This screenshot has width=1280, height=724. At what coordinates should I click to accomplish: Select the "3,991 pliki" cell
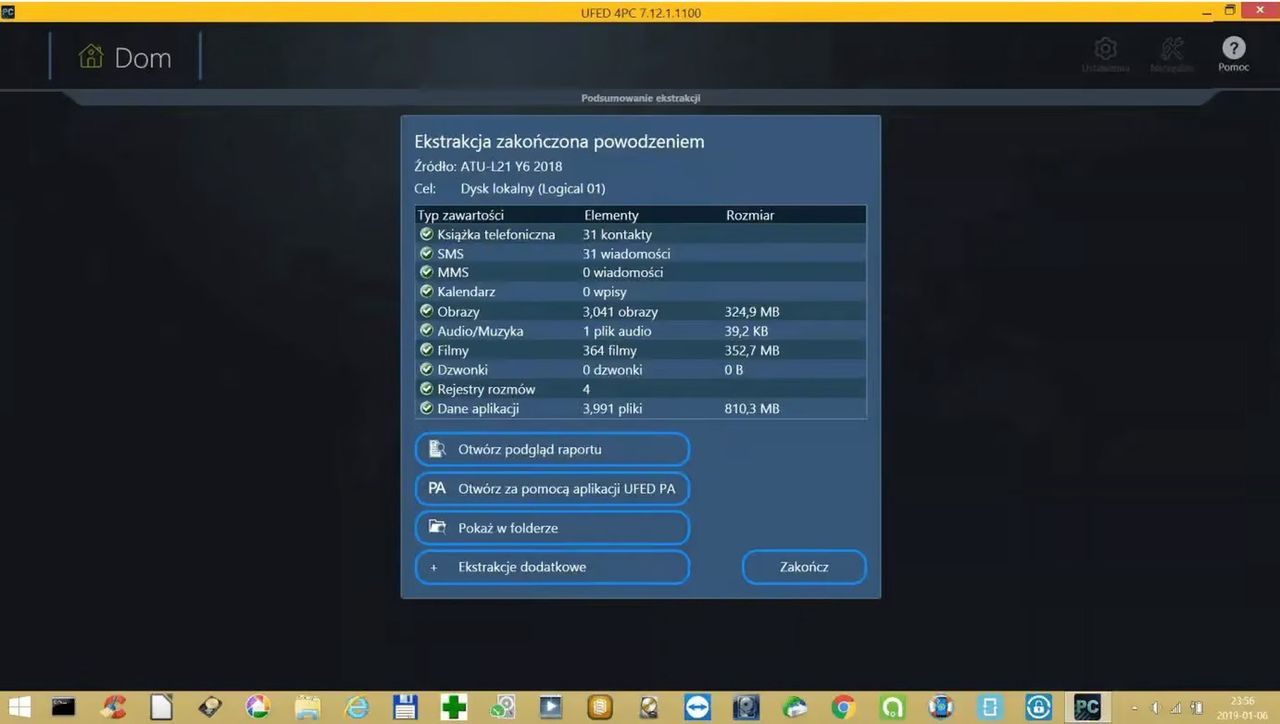coord(612,409)
